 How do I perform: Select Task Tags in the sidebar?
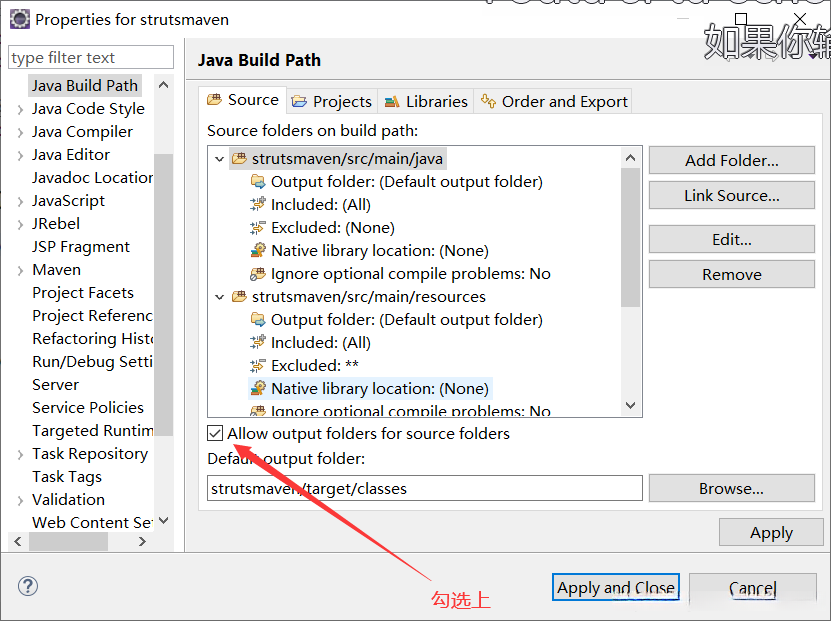[67, 477]
